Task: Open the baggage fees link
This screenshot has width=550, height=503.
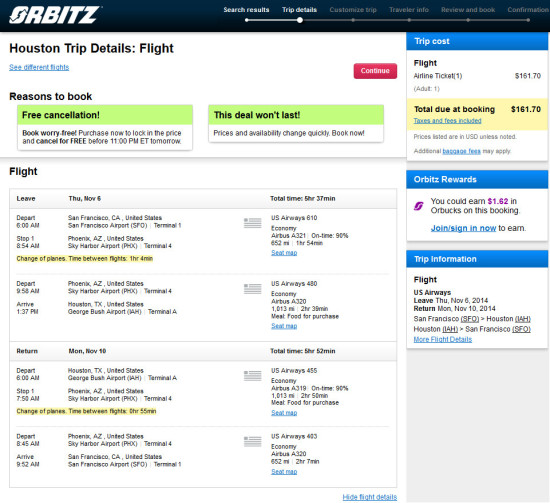Action: (x=461, y=151)
